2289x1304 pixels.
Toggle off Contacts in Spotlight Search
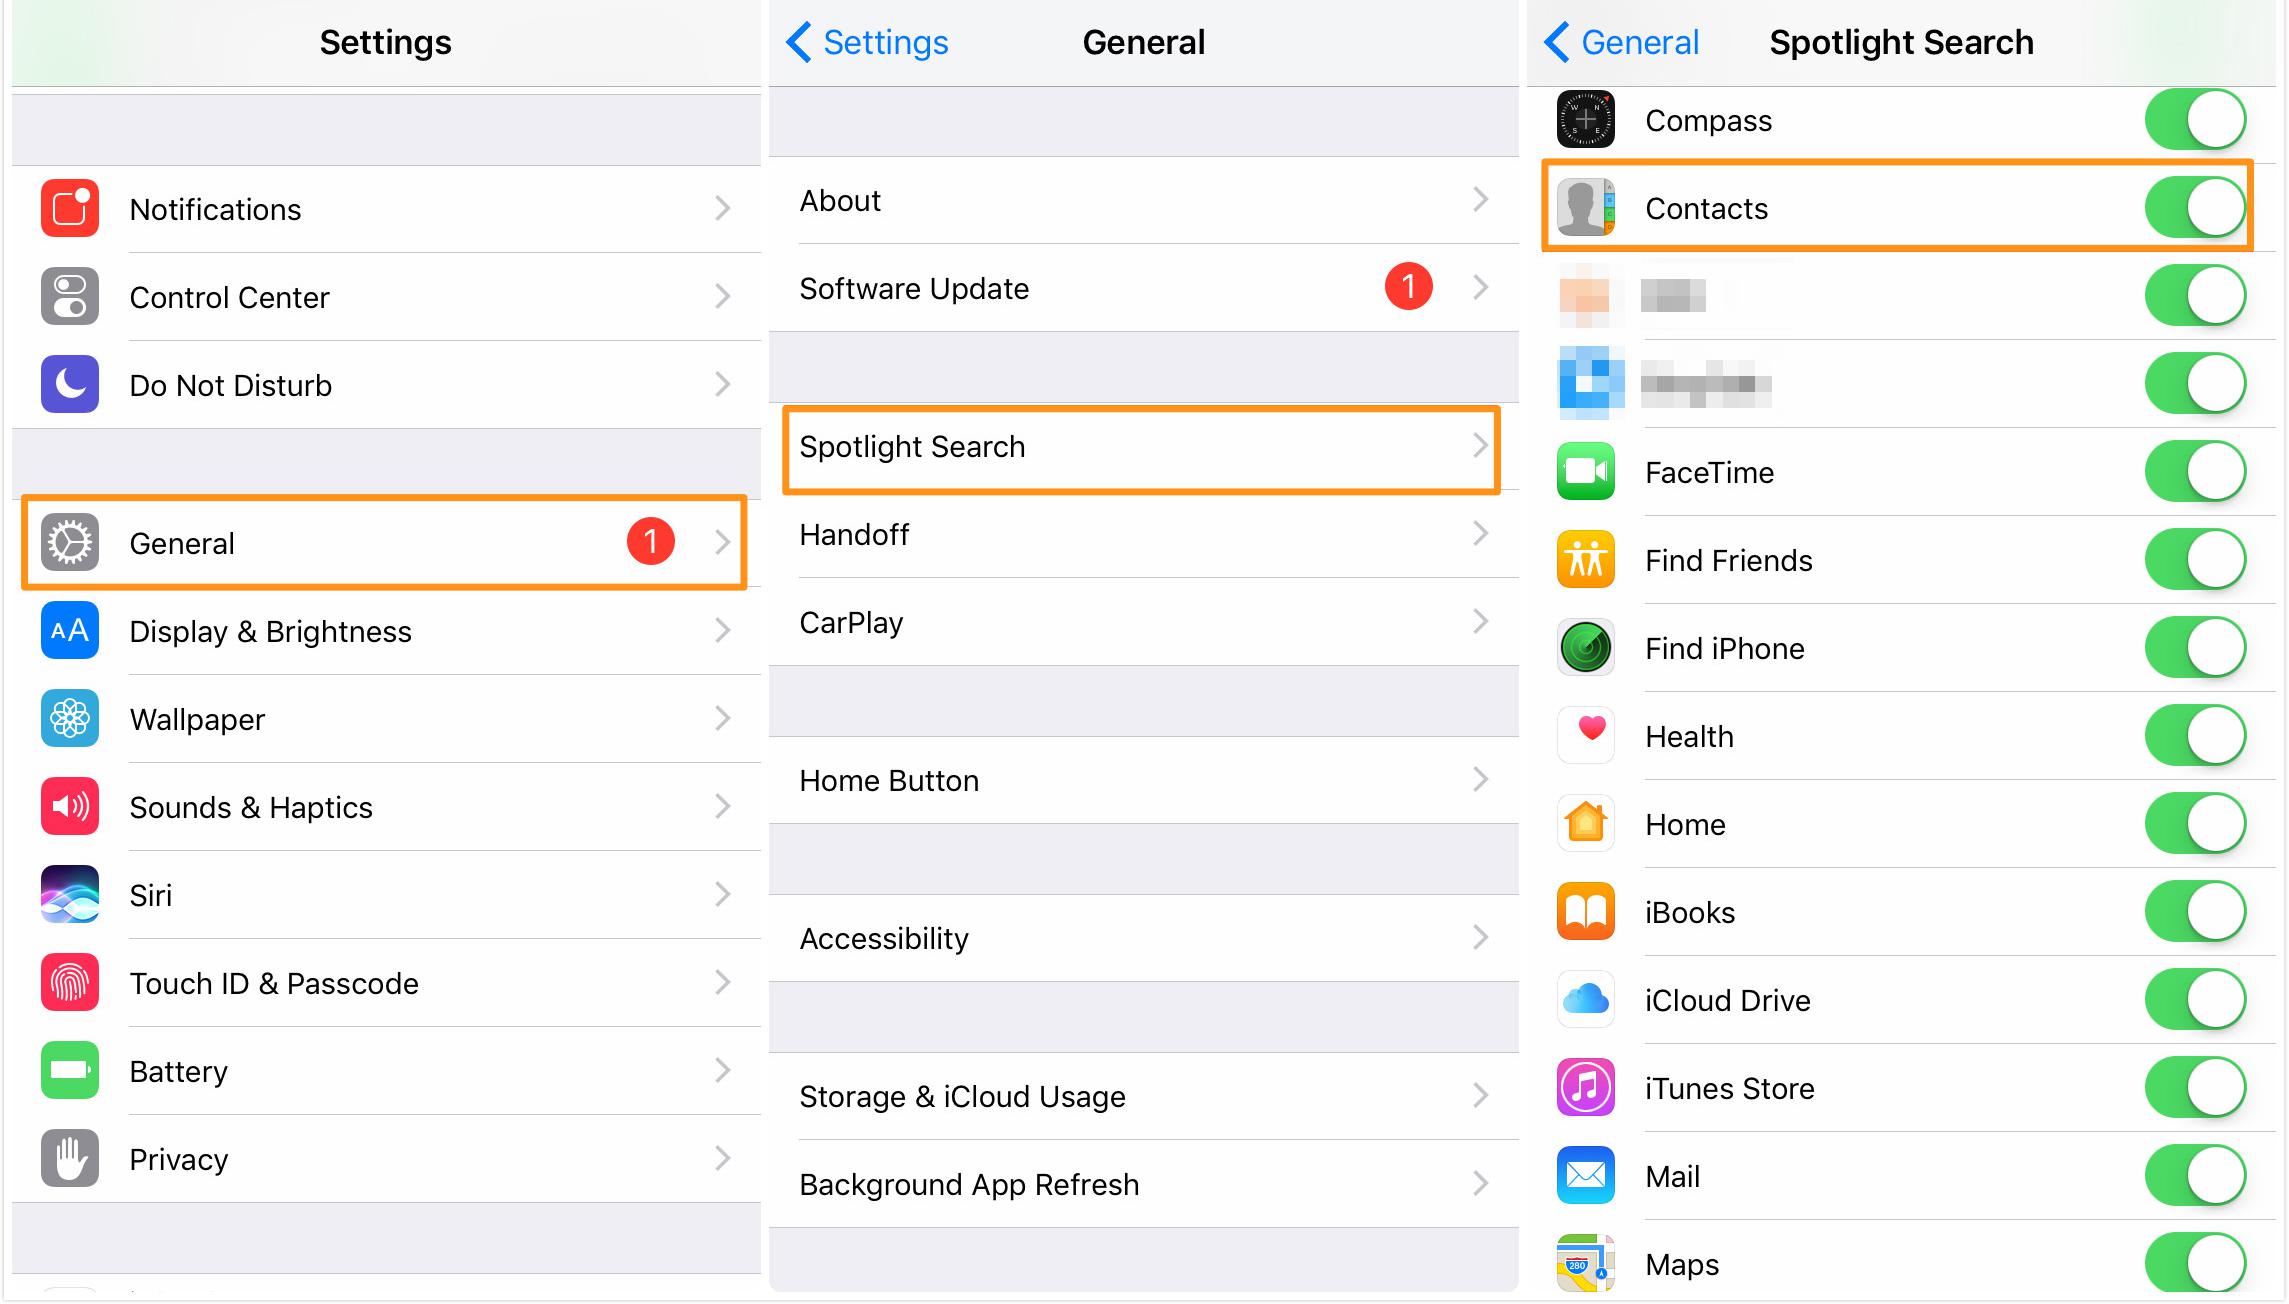2196,208
